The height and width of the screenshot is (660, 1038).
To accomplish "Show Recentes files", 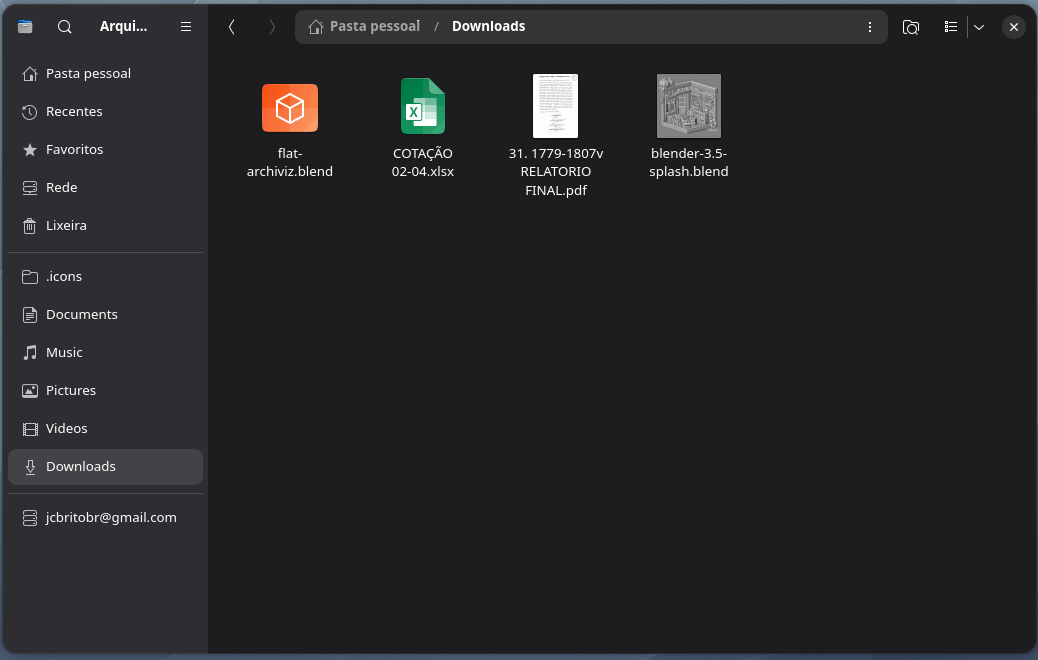I will coord(74,111).
